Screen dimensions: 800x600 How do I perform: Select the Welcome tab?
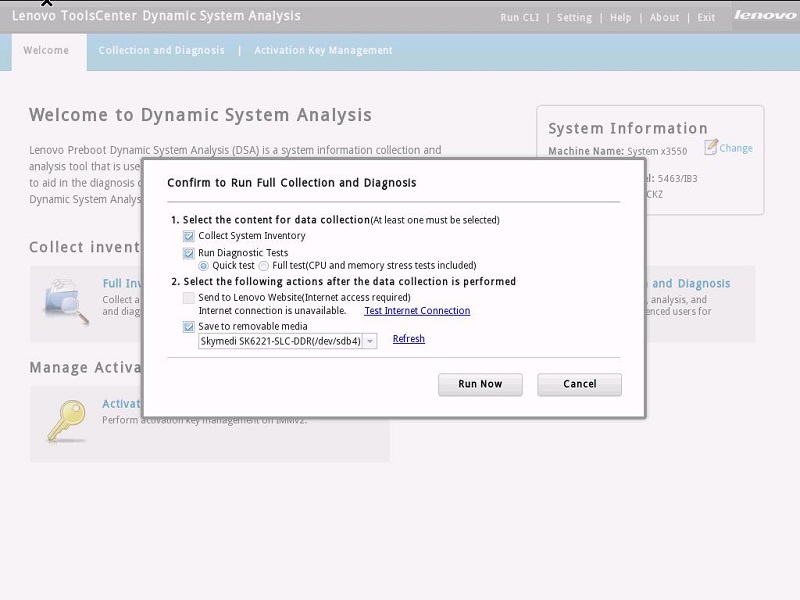pyautogui.click(x=46, y=51)
